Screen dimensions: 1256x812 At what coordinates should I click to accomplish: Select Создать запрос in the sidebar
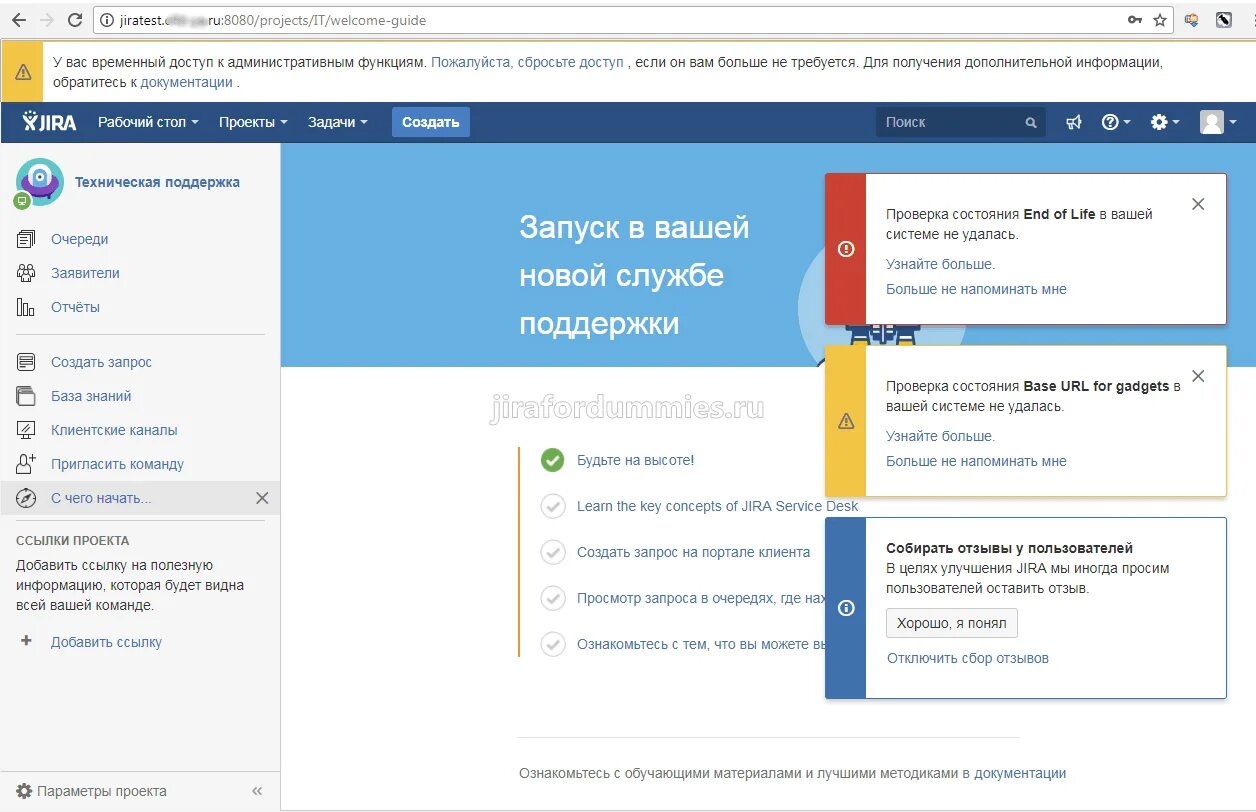[101, 362]
